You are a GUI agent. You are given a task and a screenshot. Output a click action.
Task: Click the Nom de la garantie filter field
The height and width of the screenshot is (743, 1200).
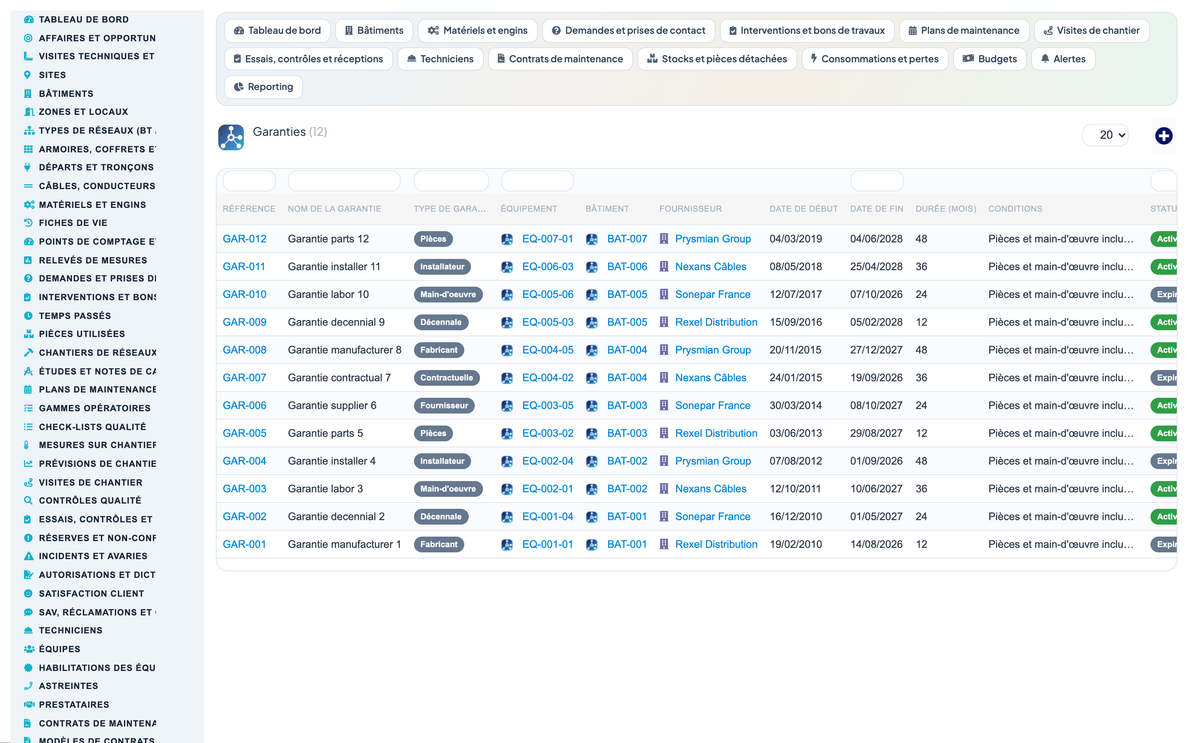pos(344,181)
